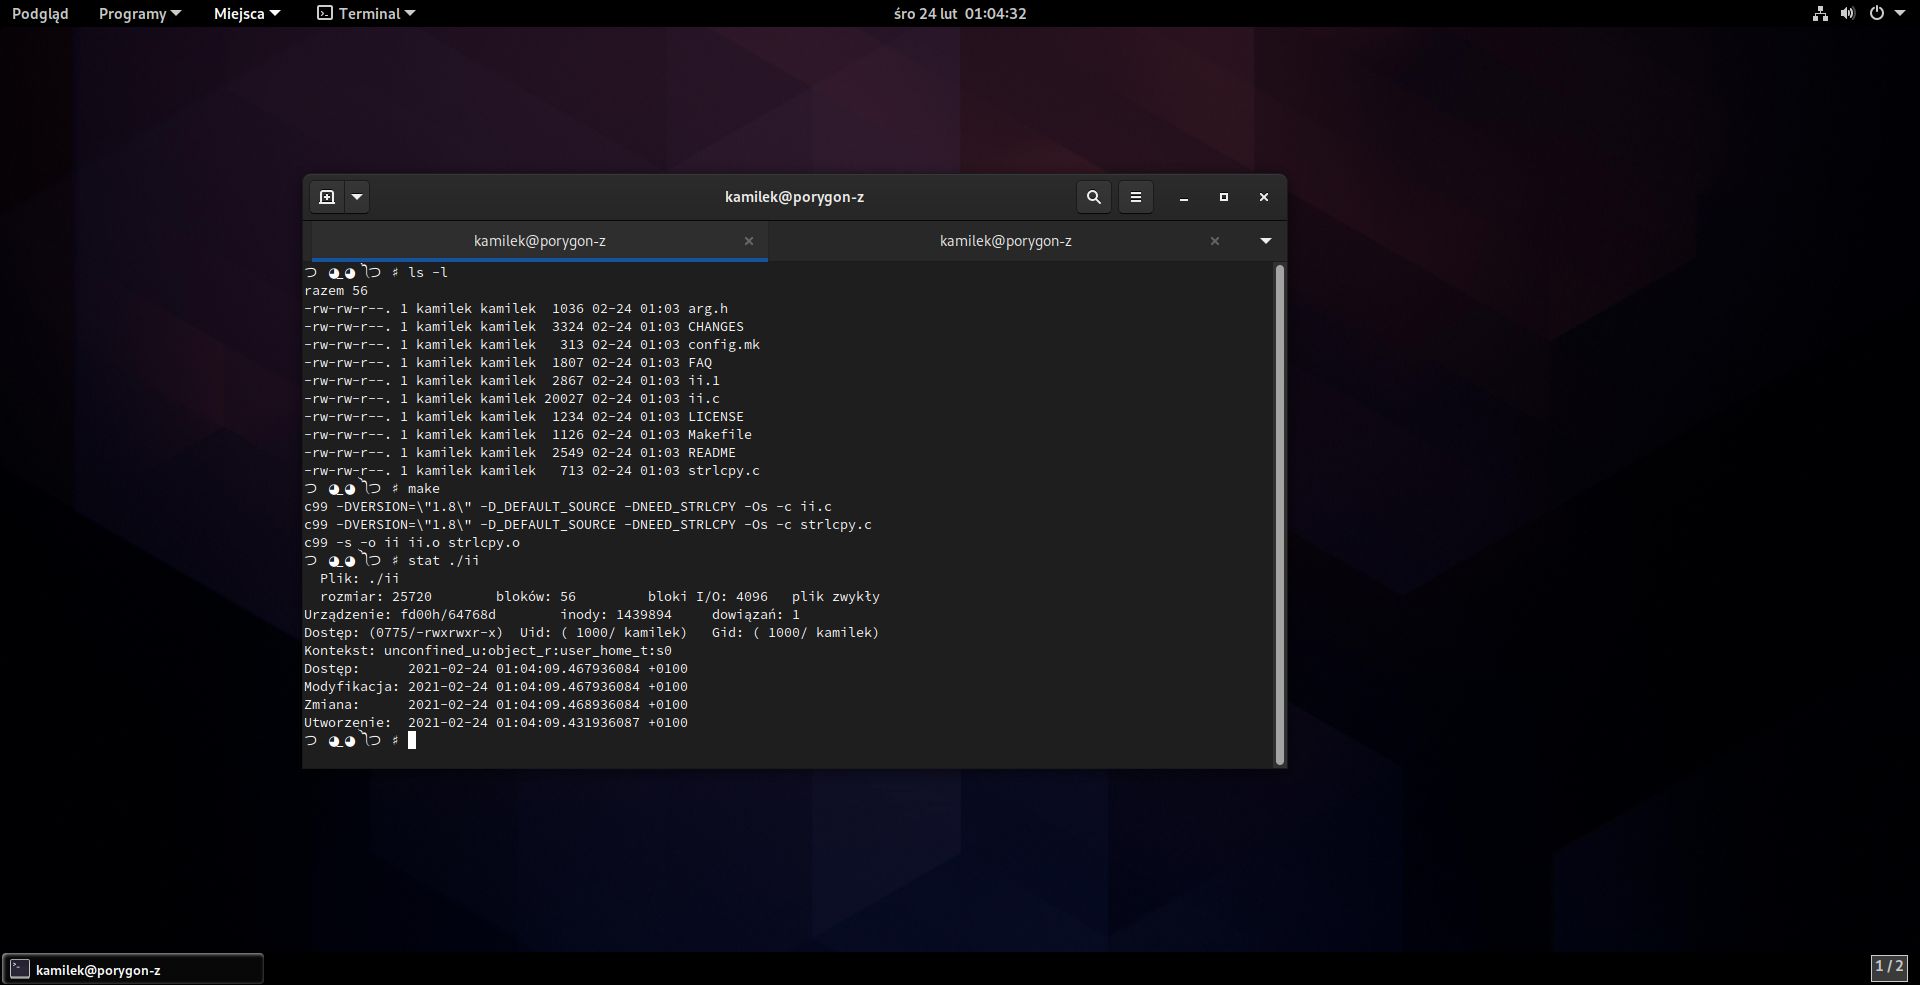Screen dimensions: 1920x985
Task: Click the workspace switcher 1/2 indicator
Action: tap(1888, 967)
